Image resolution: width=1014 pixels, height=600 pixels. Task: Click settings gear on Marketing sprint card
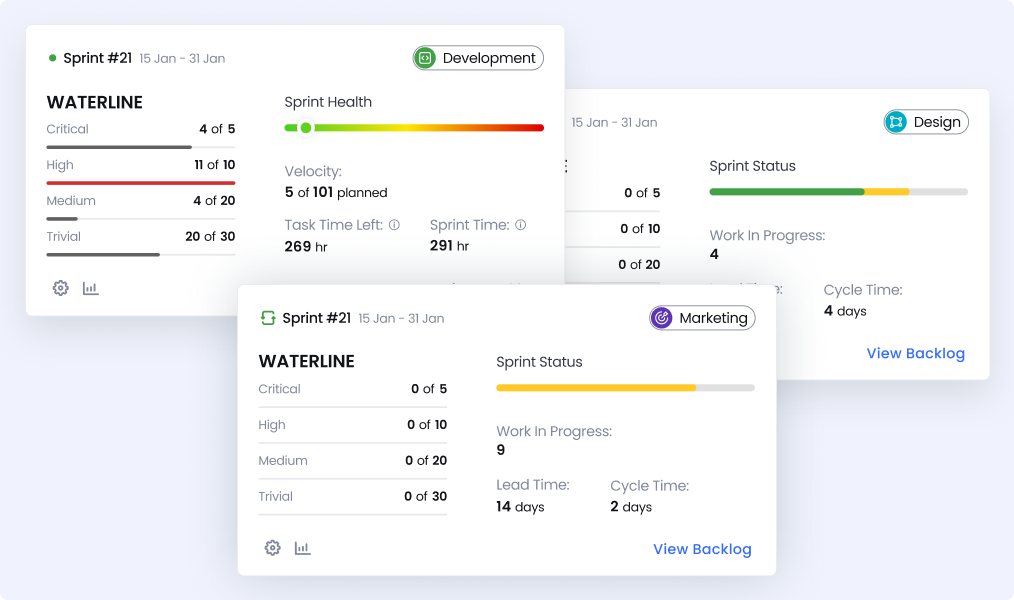[272, 548]
